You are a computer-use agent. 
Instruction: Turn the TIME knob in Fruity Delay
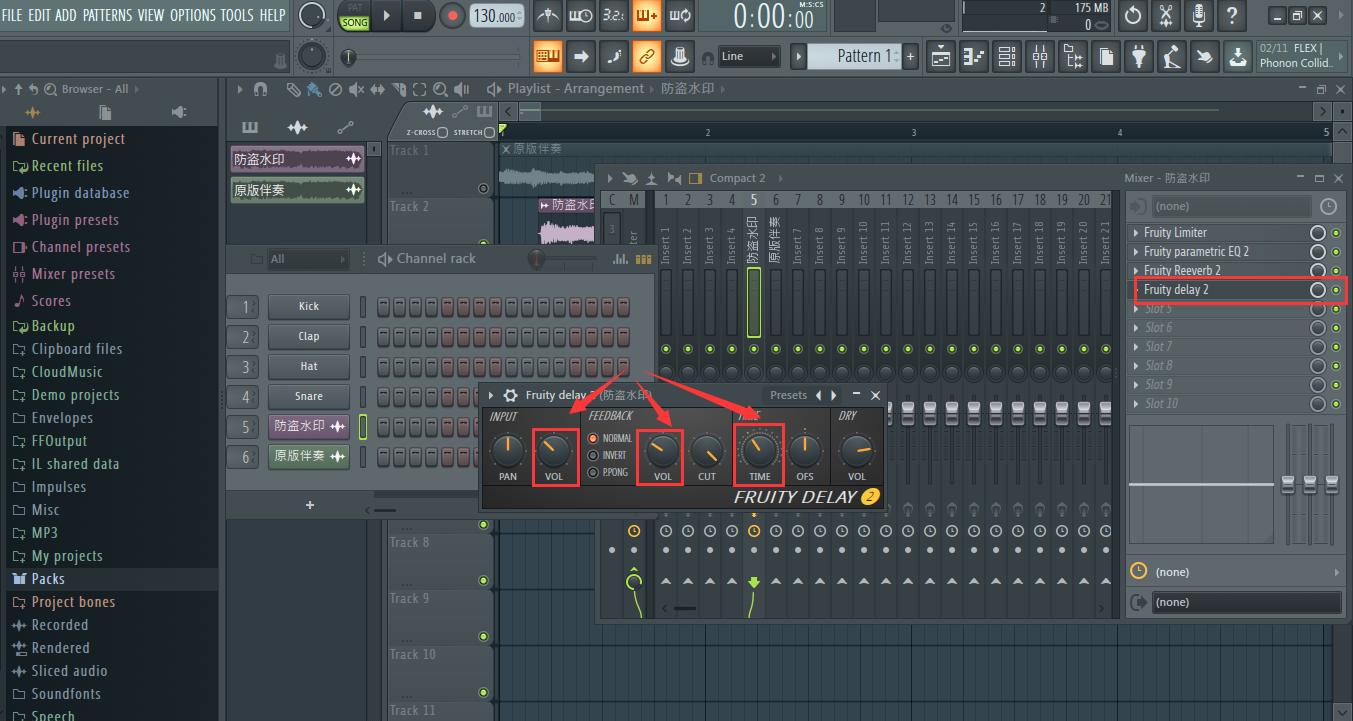758,452
